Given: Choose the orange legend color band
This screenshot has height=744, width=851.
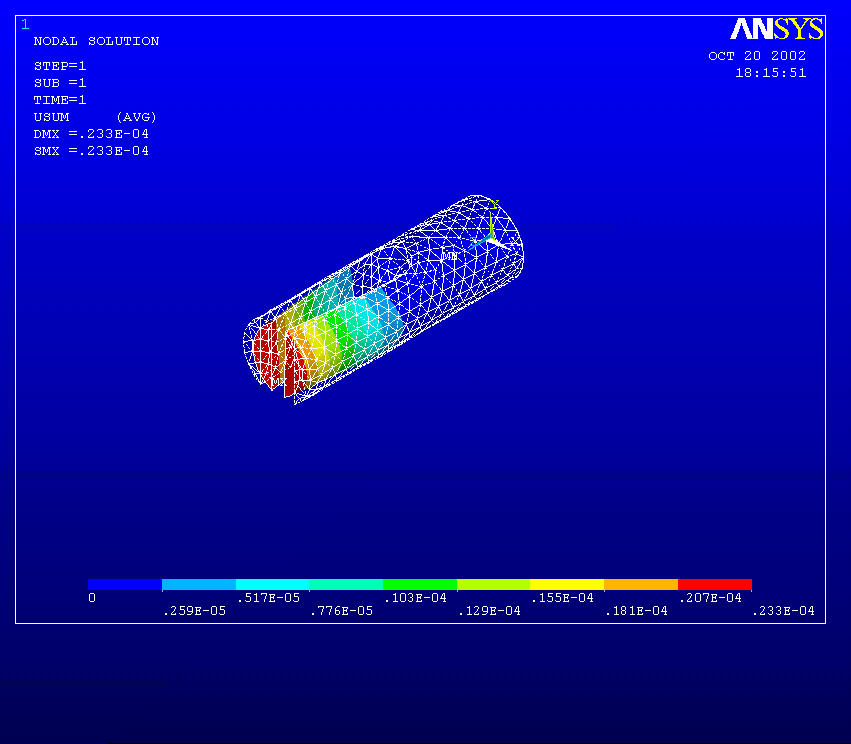Looking at the screenshot, I should click(640, 584).
